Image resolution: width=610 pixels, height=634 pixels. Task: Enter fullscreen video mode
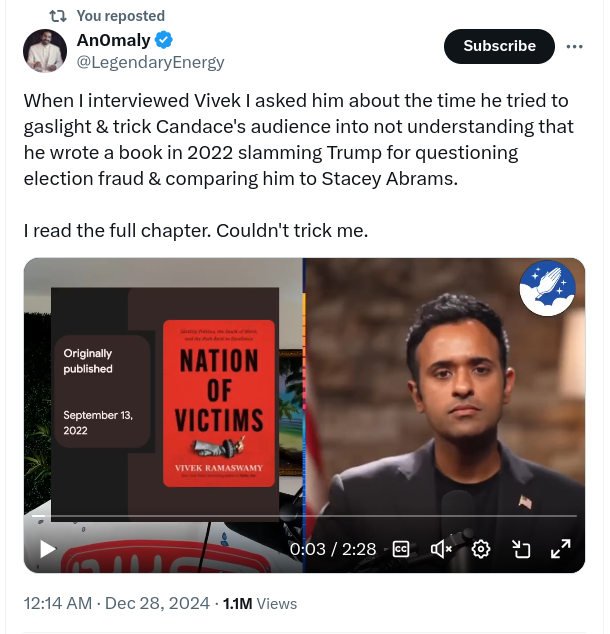pyautogui.click(x=560, y=548)
